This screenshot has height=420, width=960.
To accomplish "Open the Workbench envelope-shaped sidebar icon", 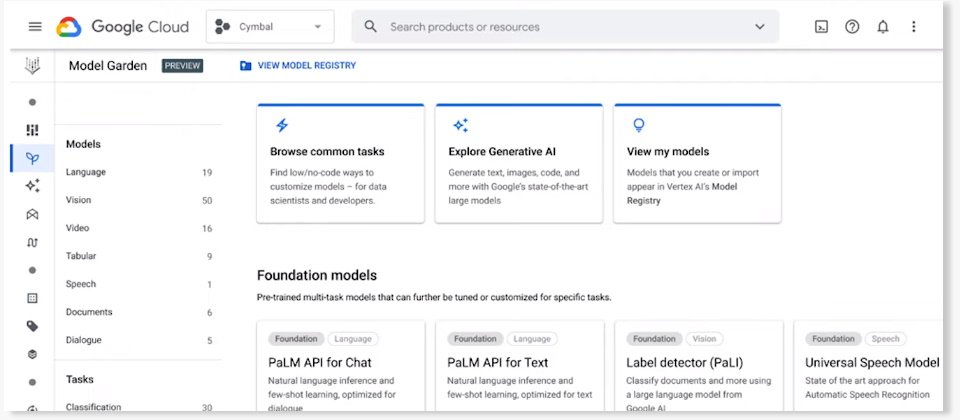I will (32, 214).
